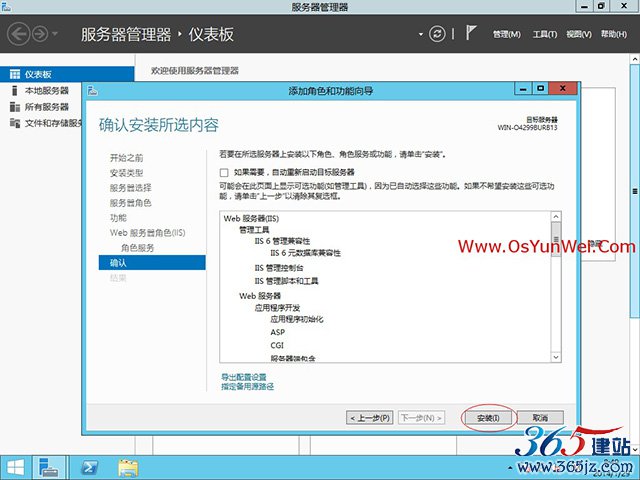This screenshot has height=480, width=640.
Task: Maximize the add roles wizard window
Action: tap(540, 89)
